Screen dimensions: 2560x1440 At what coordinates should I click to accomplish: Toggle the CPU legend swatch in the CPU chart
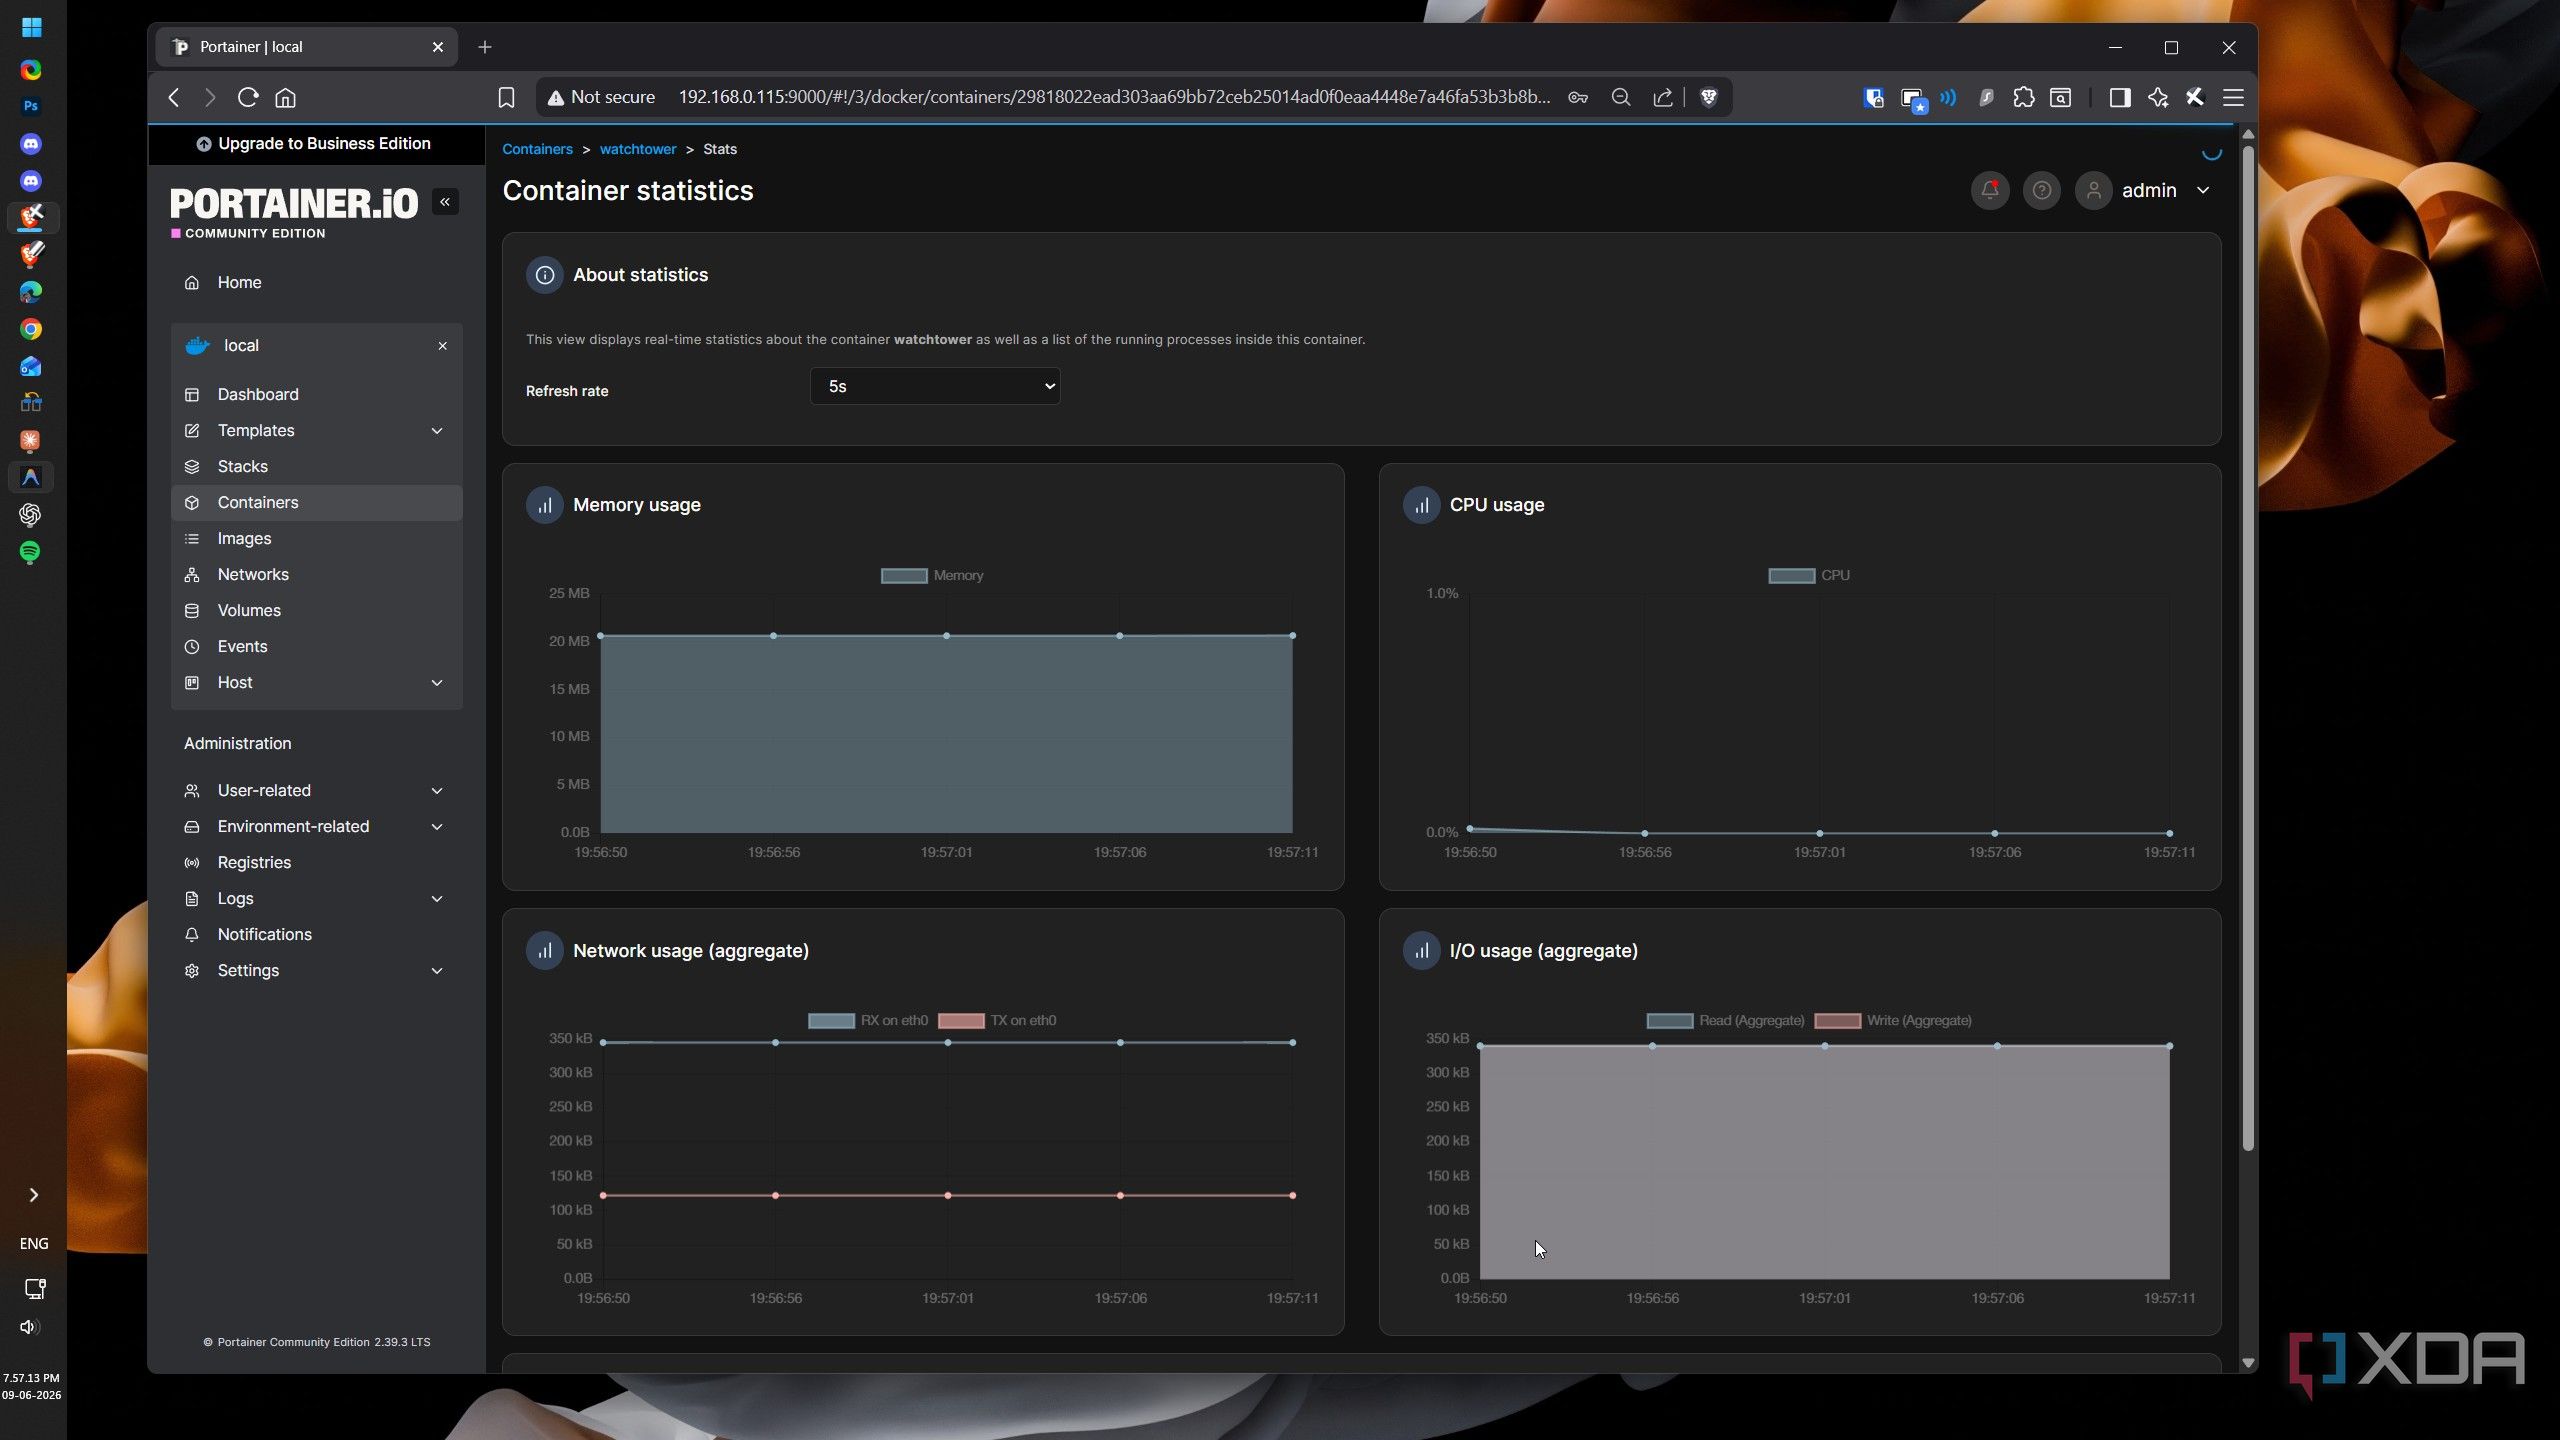pos(1791,575)
